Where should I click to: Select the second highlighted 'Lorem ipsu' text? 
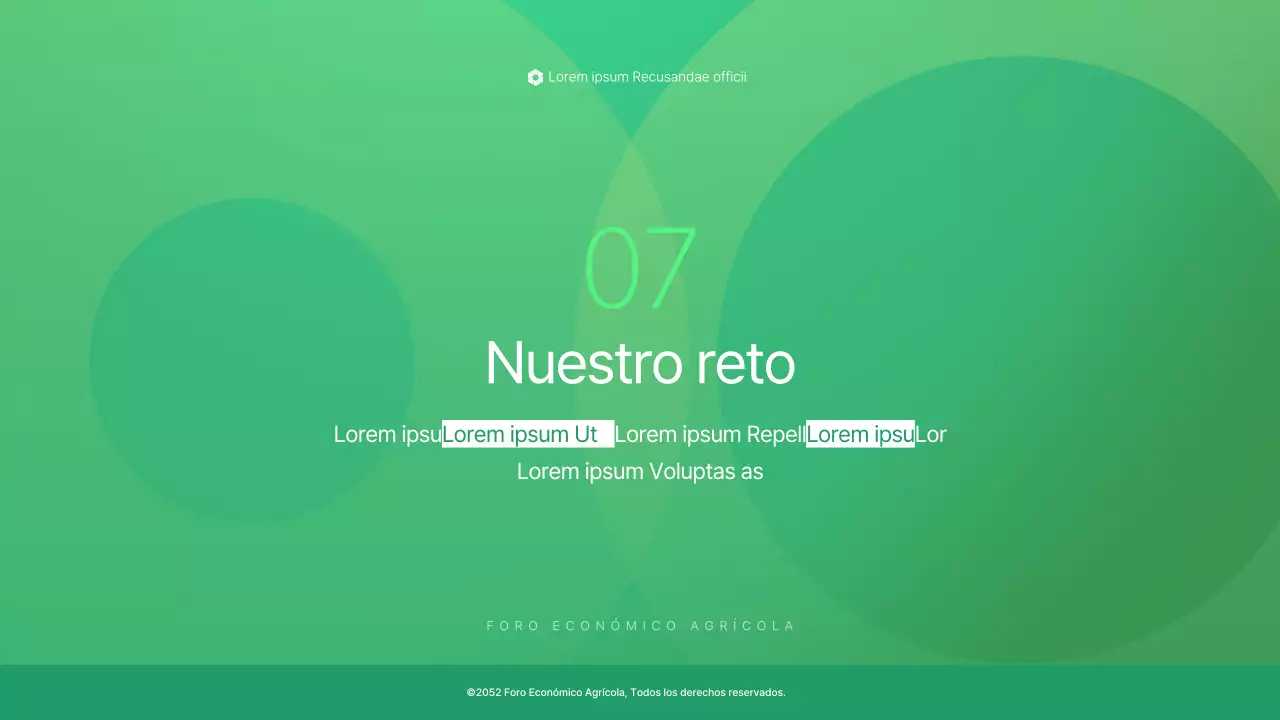tap(860, 434)
